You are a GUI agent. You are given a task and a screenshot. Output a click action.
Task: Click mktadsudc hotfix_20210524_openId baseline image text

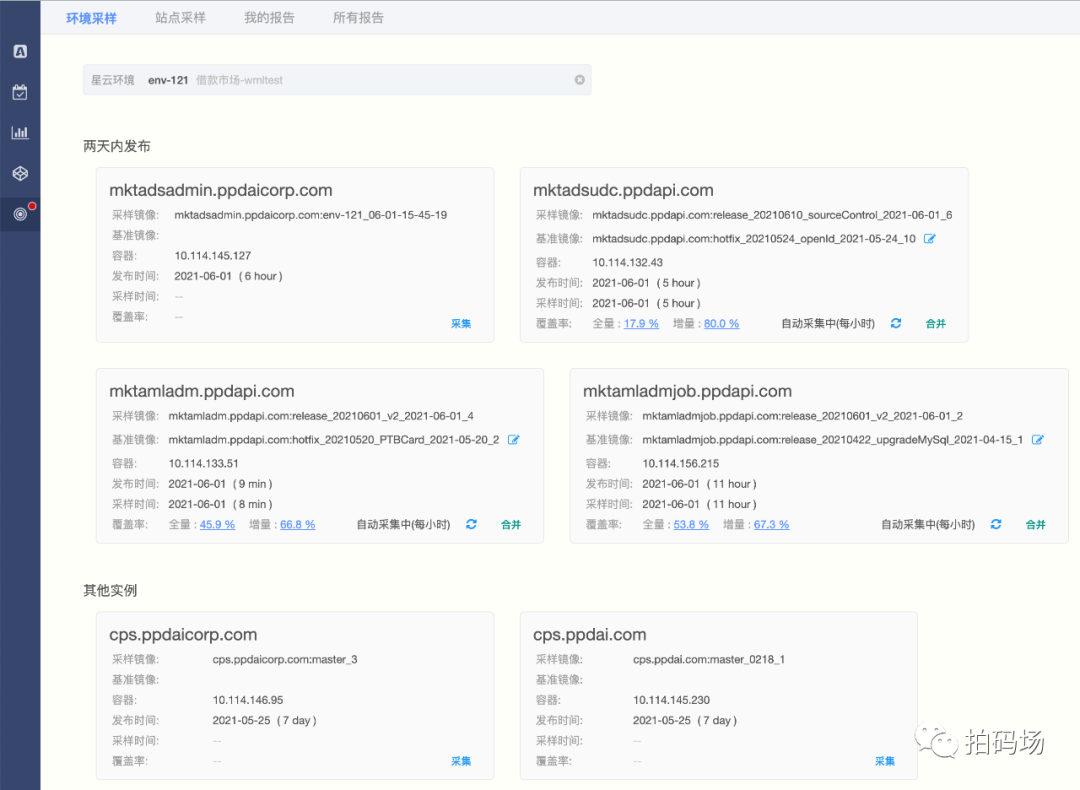point(754,238)
